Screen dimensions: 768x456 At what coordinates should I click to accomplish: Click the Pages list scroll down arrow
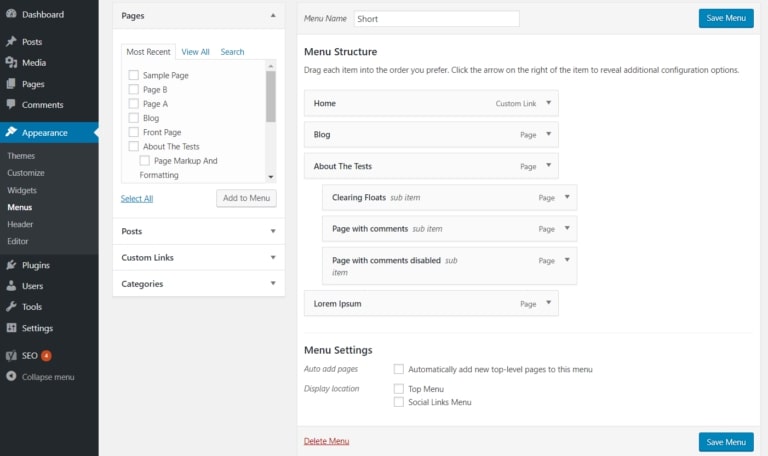point(271,177)
